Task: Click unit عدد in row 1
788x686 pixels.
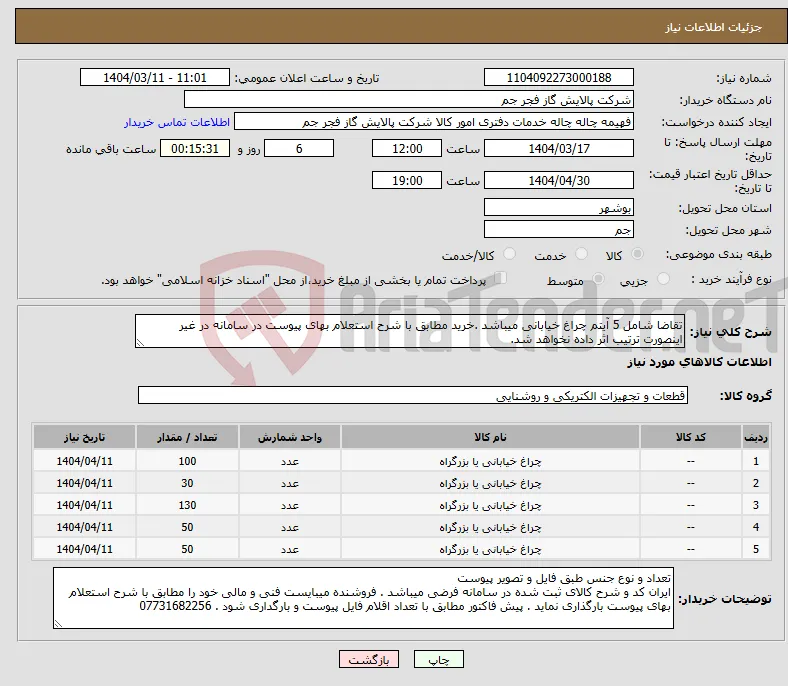Action: coord(289,461)
